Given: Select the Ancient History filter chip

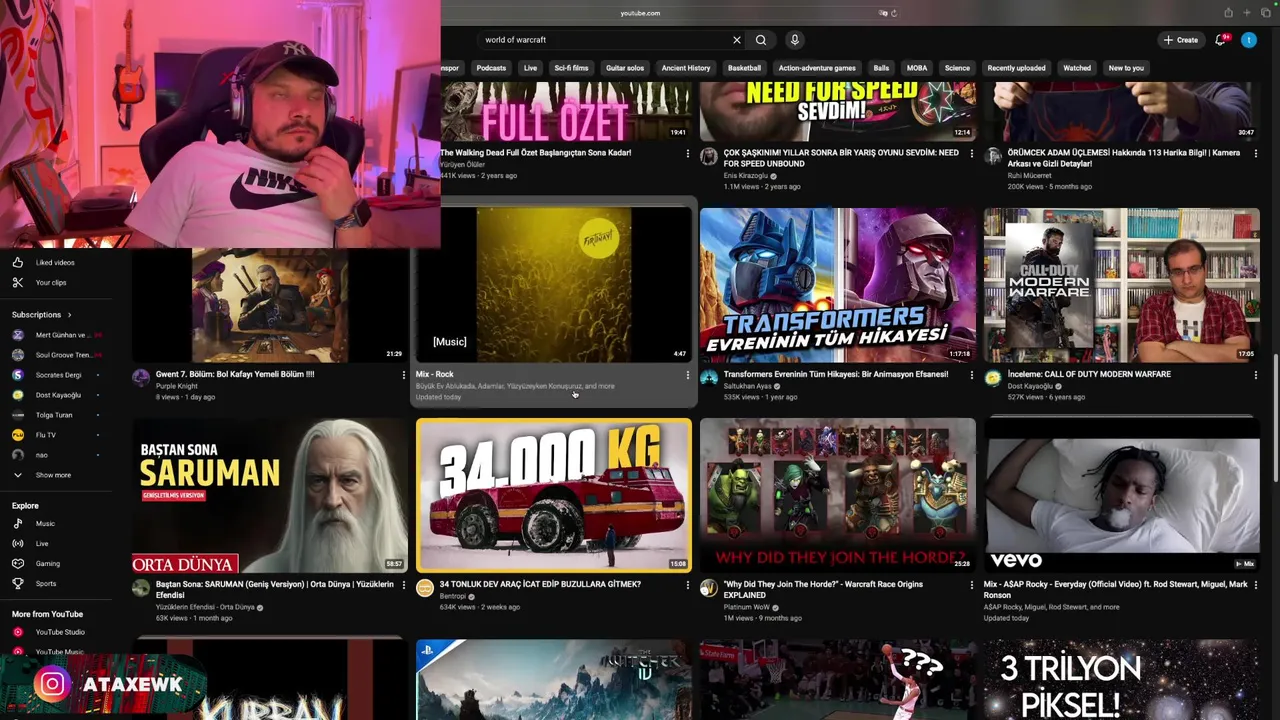Looking at the screenshot, I should point(686,68).
